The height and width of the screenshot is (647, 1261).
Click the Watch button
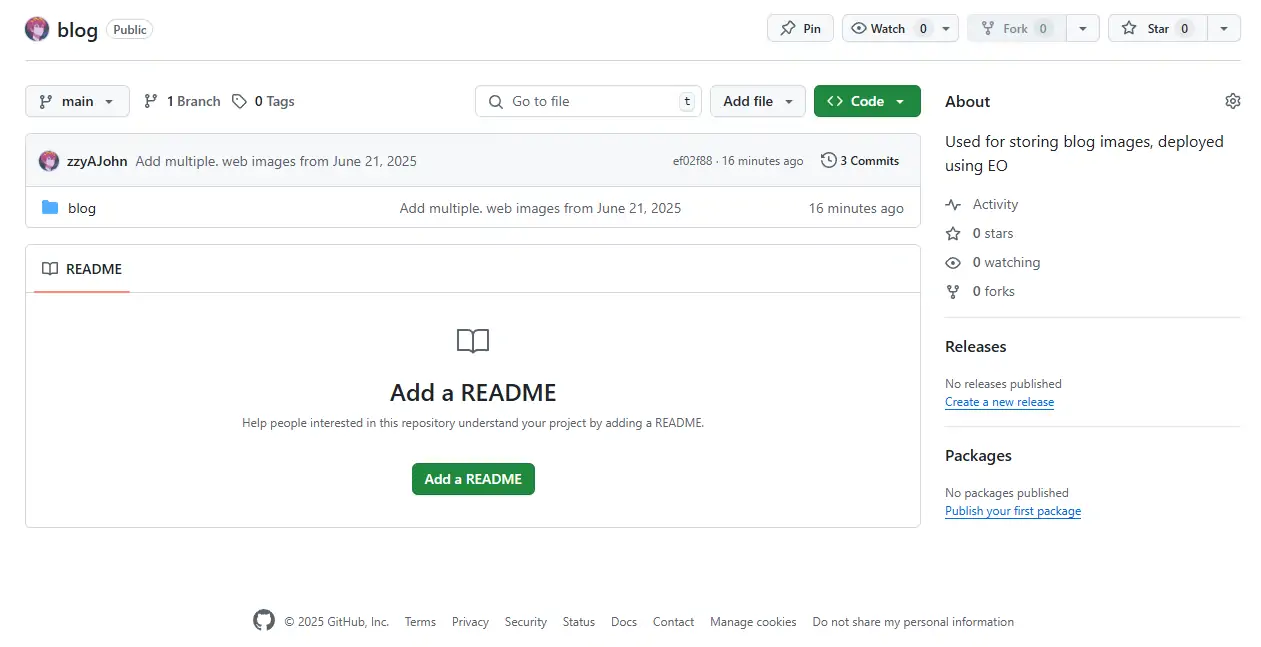(888, 28)
